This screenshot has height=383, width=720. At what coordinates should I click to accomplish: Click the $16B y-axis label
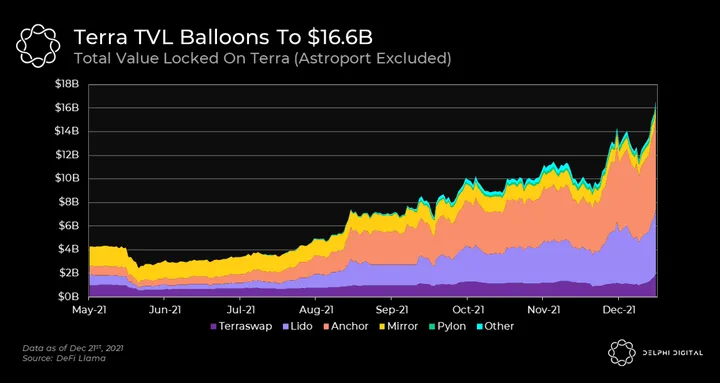click(x=66, y=107)
